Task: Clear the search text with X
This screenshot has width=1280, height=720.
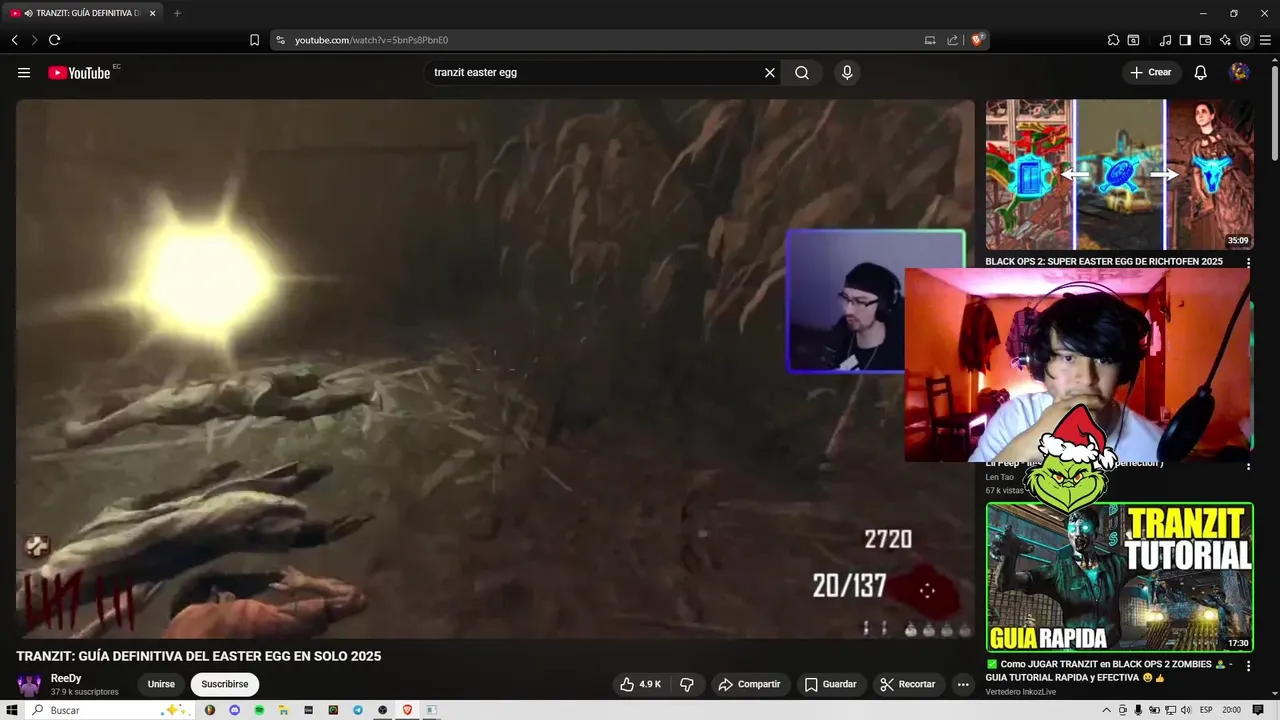Action: 770,73
